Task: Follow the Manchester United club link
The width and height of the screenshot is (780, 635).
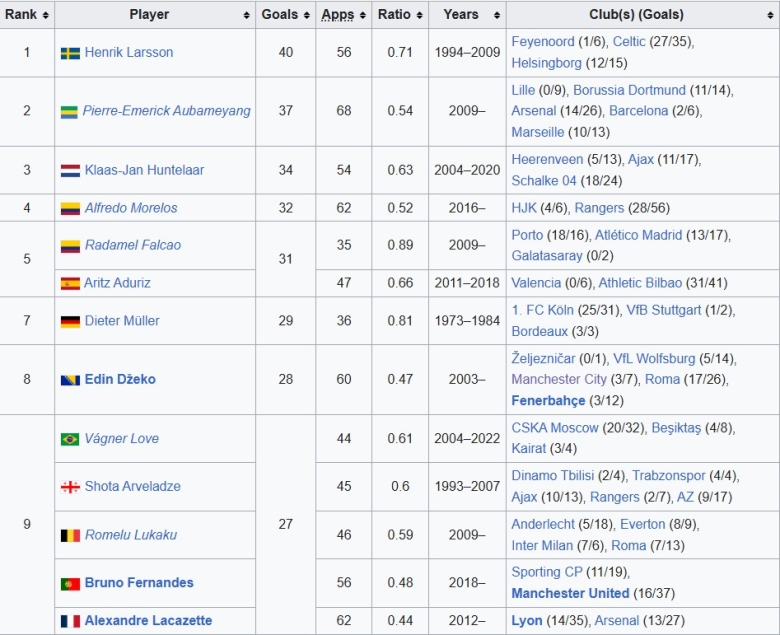Action: [x=570, y=594]
